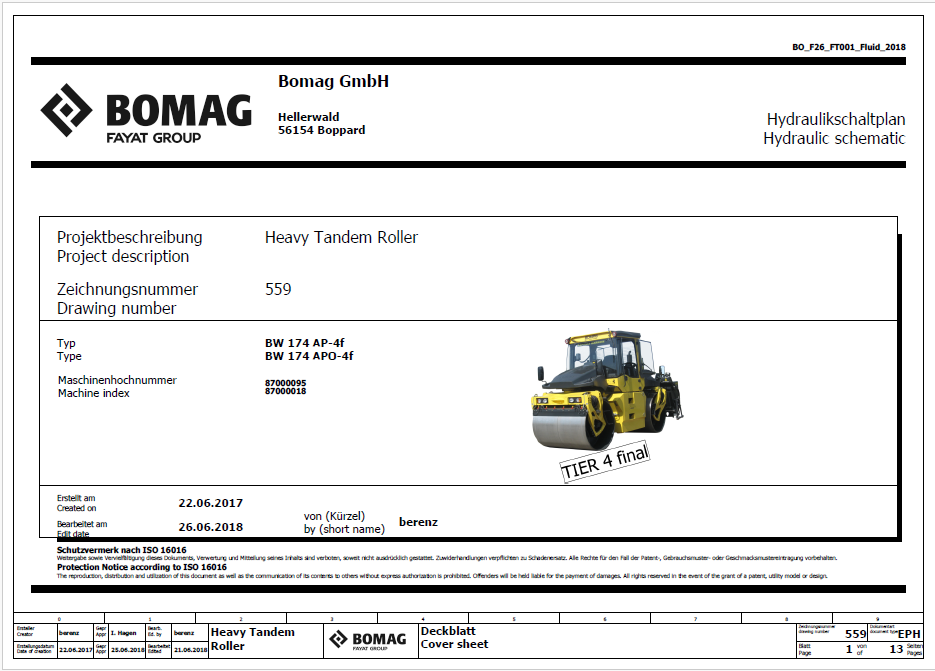This screenshot has height=671, width=935.
Task: Click page number '1' in title block
Action: click(849, 650)
